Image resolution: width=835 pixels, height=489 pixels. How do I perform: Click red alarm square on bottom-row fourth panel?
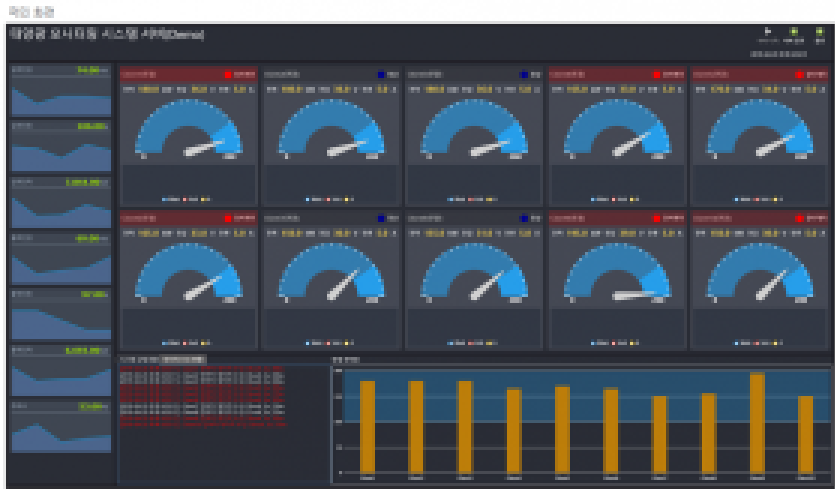[x=657, y=218]
